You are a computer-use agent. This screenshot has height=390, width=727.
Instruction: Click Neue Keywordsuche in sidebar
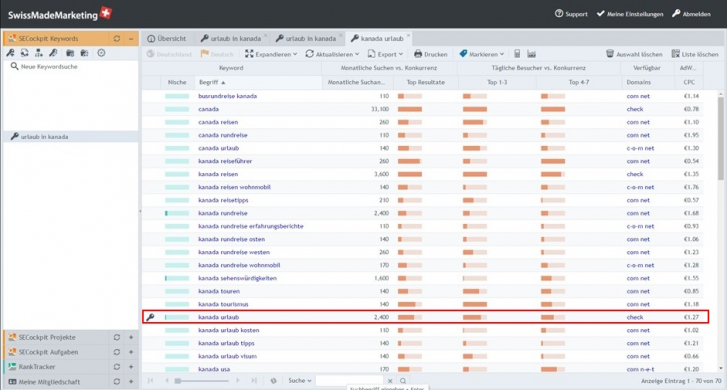pos(44,67)
